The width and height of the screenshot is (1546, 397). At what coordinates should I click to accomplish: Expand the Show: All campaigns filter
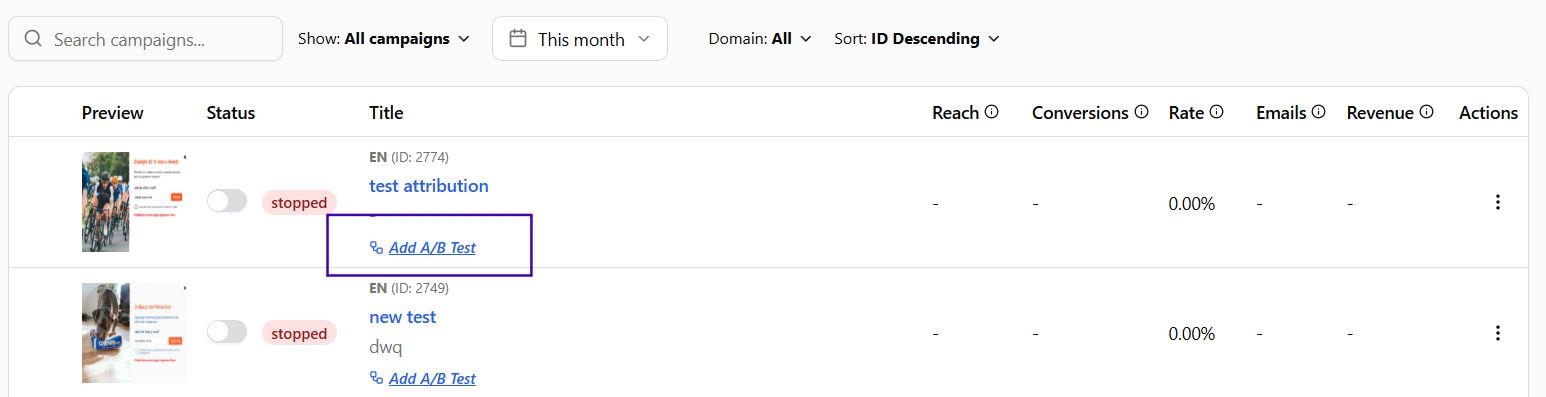tap(384, 39)
